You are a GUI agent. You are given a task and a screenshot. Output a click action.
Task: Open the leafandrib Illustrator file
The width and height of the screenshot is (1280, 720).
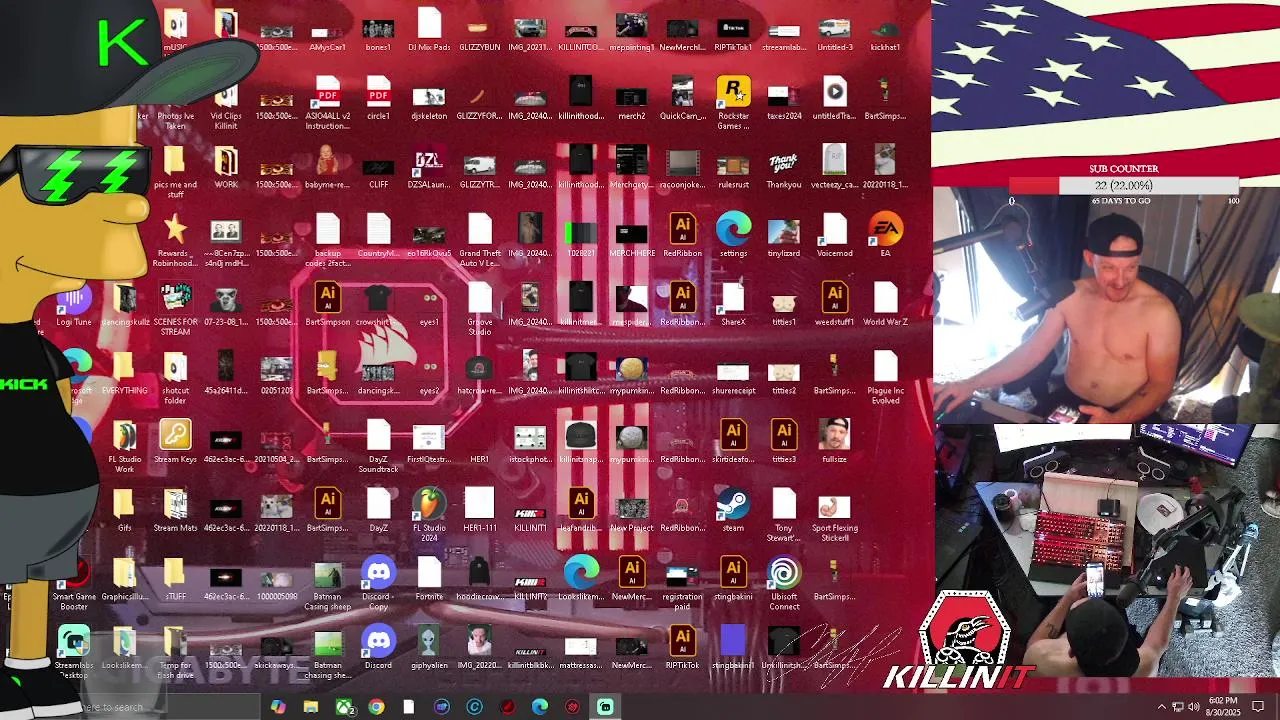point(581,505)
